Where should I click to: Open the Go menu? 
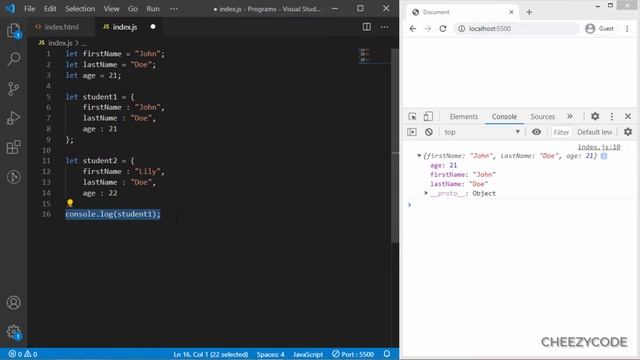(133, 9)
